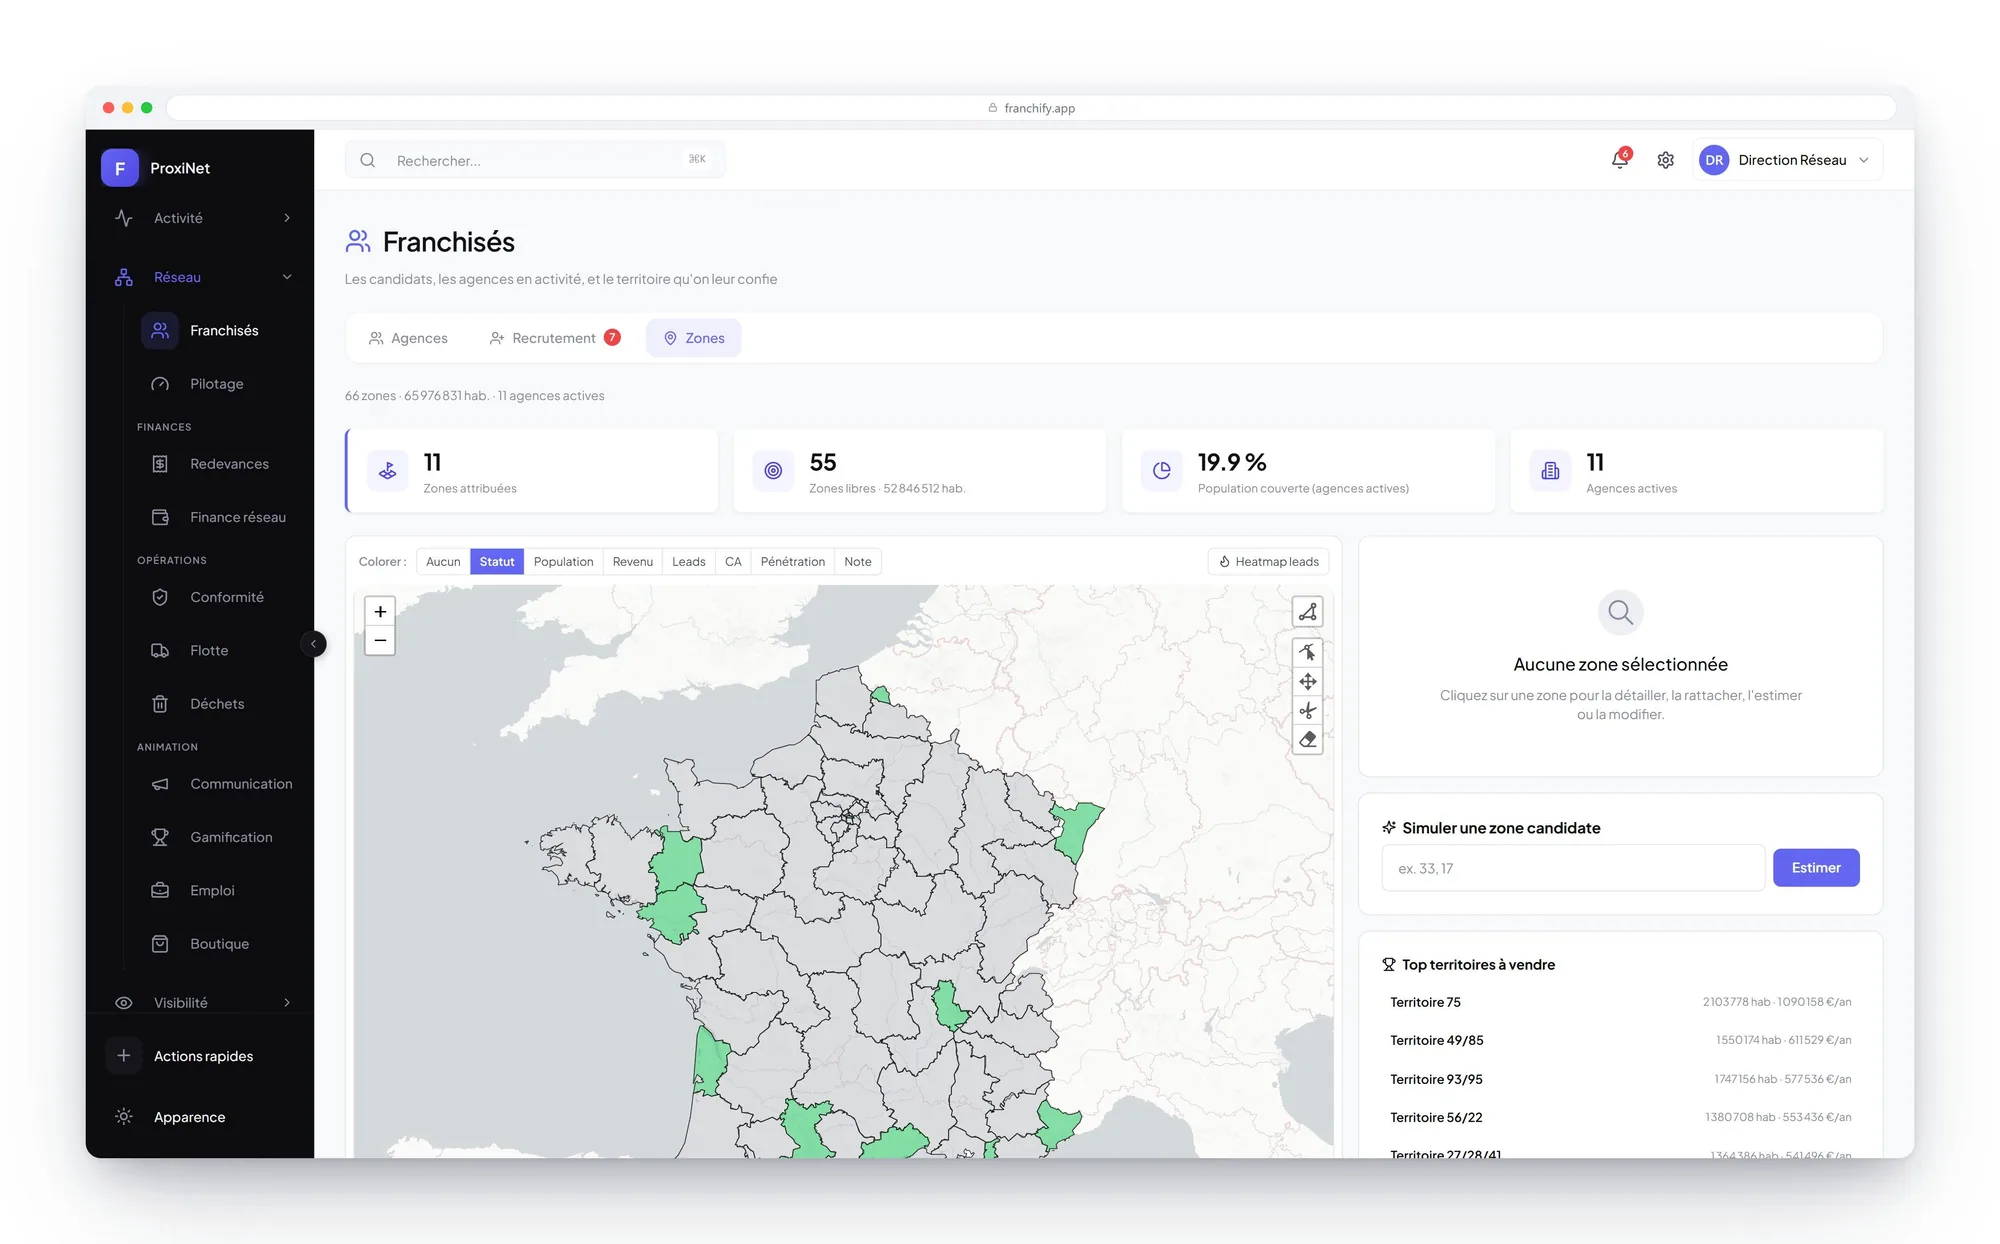Click the Redevances invoice icon
Viewport: 2000px width, 1244px height.
[160, 464]
